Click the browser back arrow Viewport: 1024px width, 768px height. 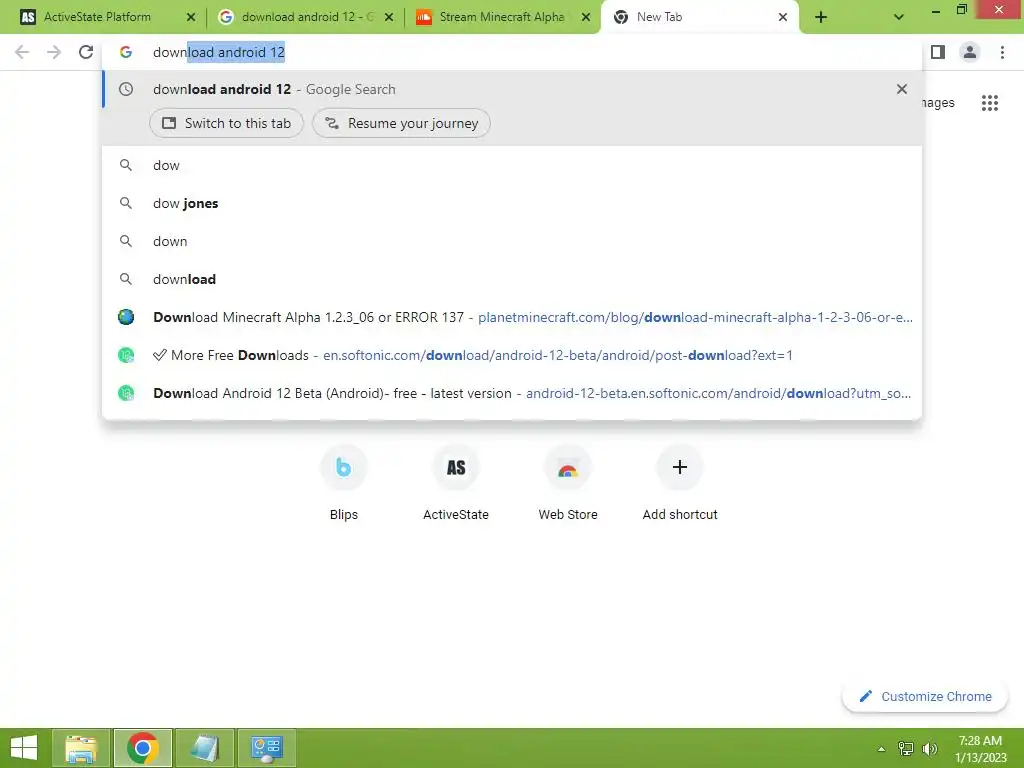(x=22, y=52)
